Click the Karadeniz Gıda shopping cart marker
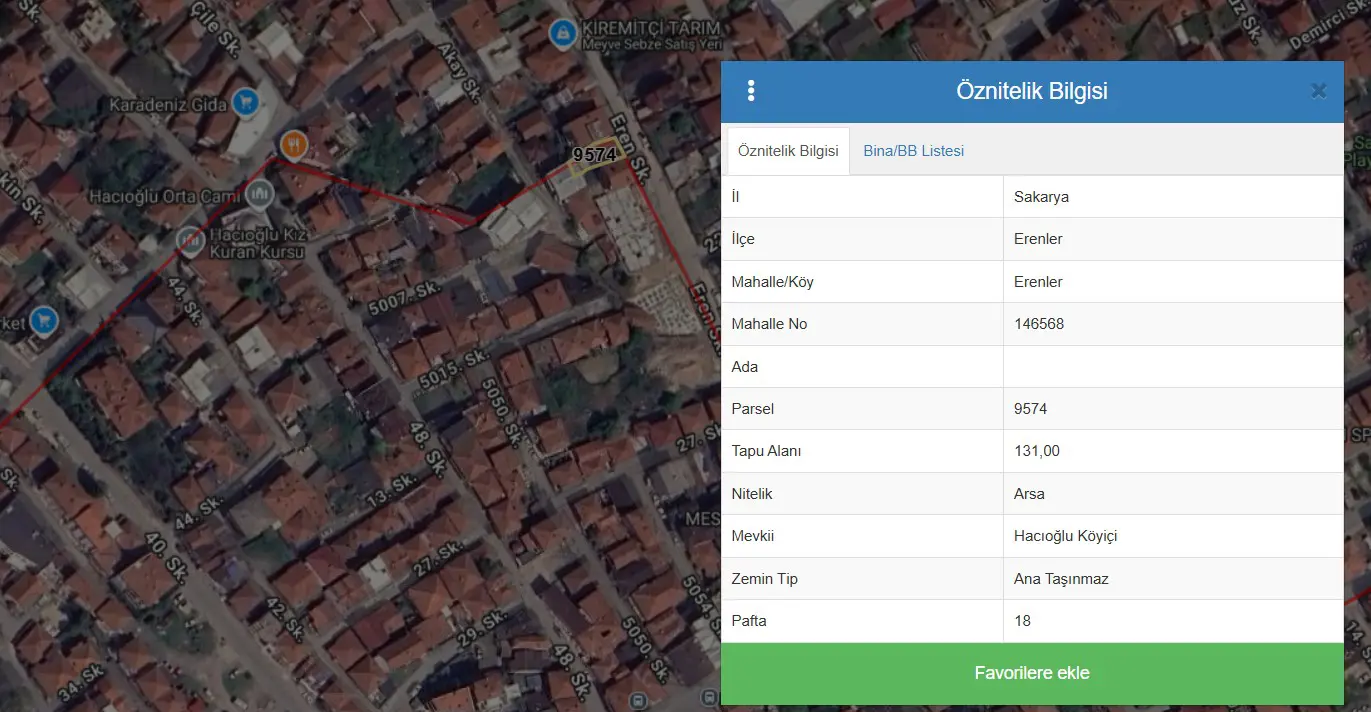Image resolution: width=1371 pixels, height=712 pixels. pyautogui.click(x=245, y=101)
